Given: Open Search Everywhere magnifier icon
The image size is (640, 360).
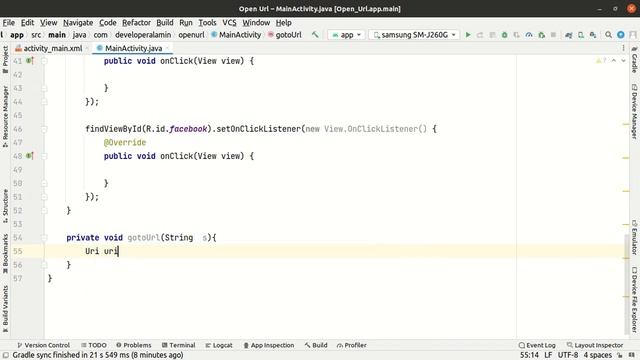Looking at the screenshot, I should coord(609,35).
